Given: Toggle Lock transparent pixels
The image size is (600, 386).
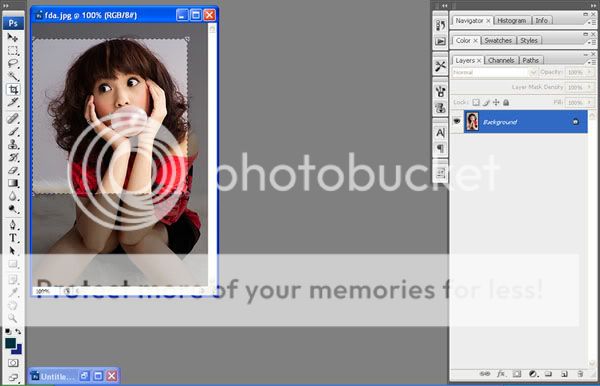Looking at the screenshot, I should 476,103.
